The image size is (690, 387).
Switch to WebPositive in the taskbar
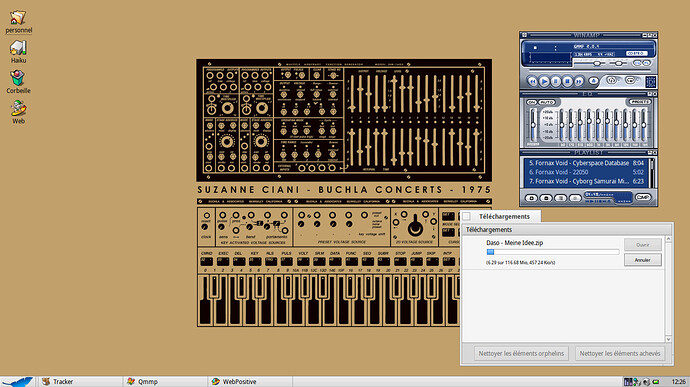[250, 382]
